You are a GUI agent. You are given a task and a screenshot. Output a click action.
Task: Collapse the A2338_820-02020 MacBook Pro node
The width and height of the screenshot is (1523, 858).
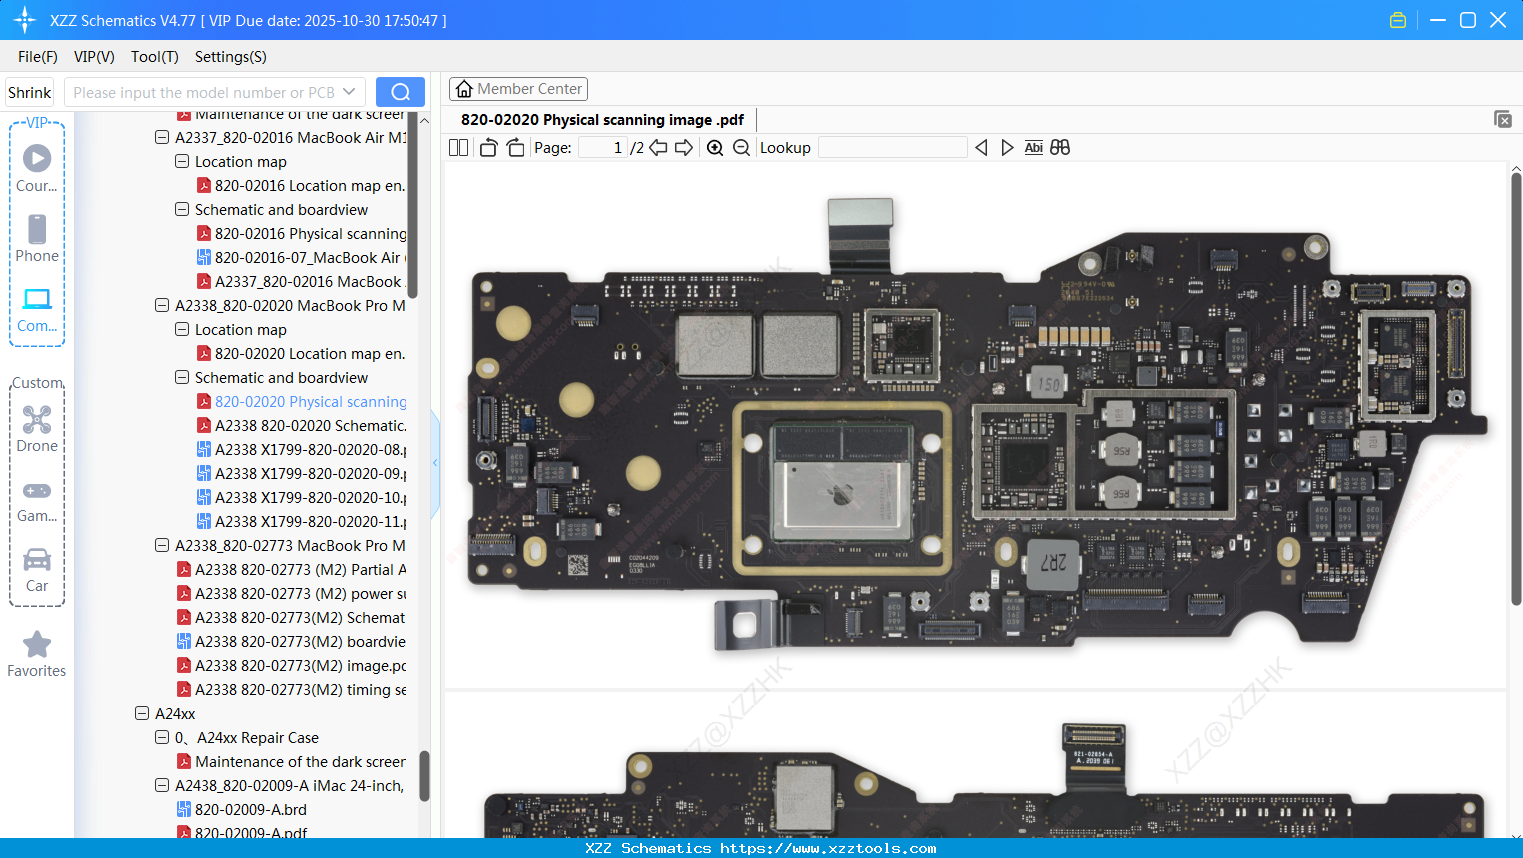pyautogui.click(x=162, y=305)
